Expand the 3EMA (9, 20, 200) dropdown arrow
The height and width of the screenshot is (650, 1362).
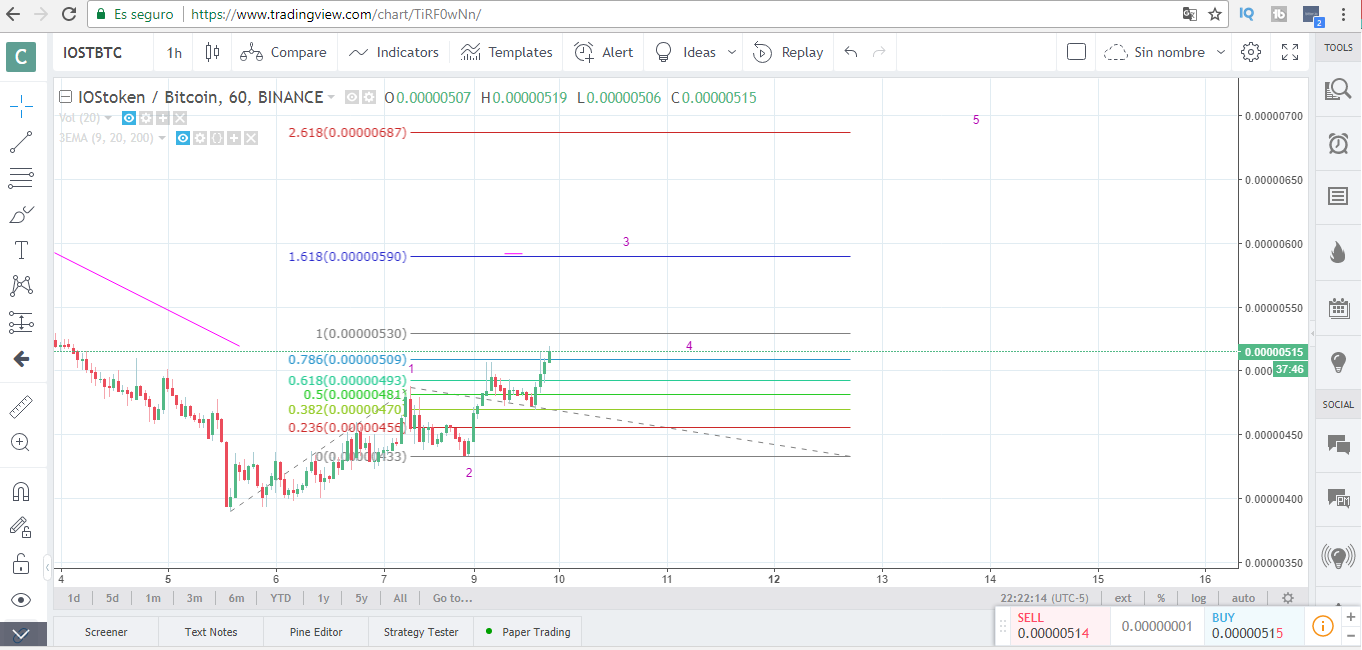162,138
